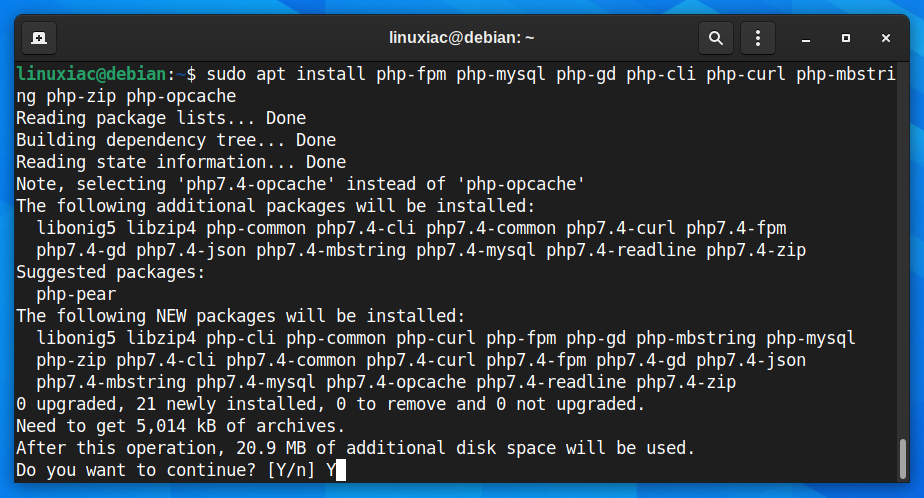Viewport: 924px width, 498px height.
Task: Click 'The following NEW packages' line
Action: pyautogui.click(x=240, y=316)
